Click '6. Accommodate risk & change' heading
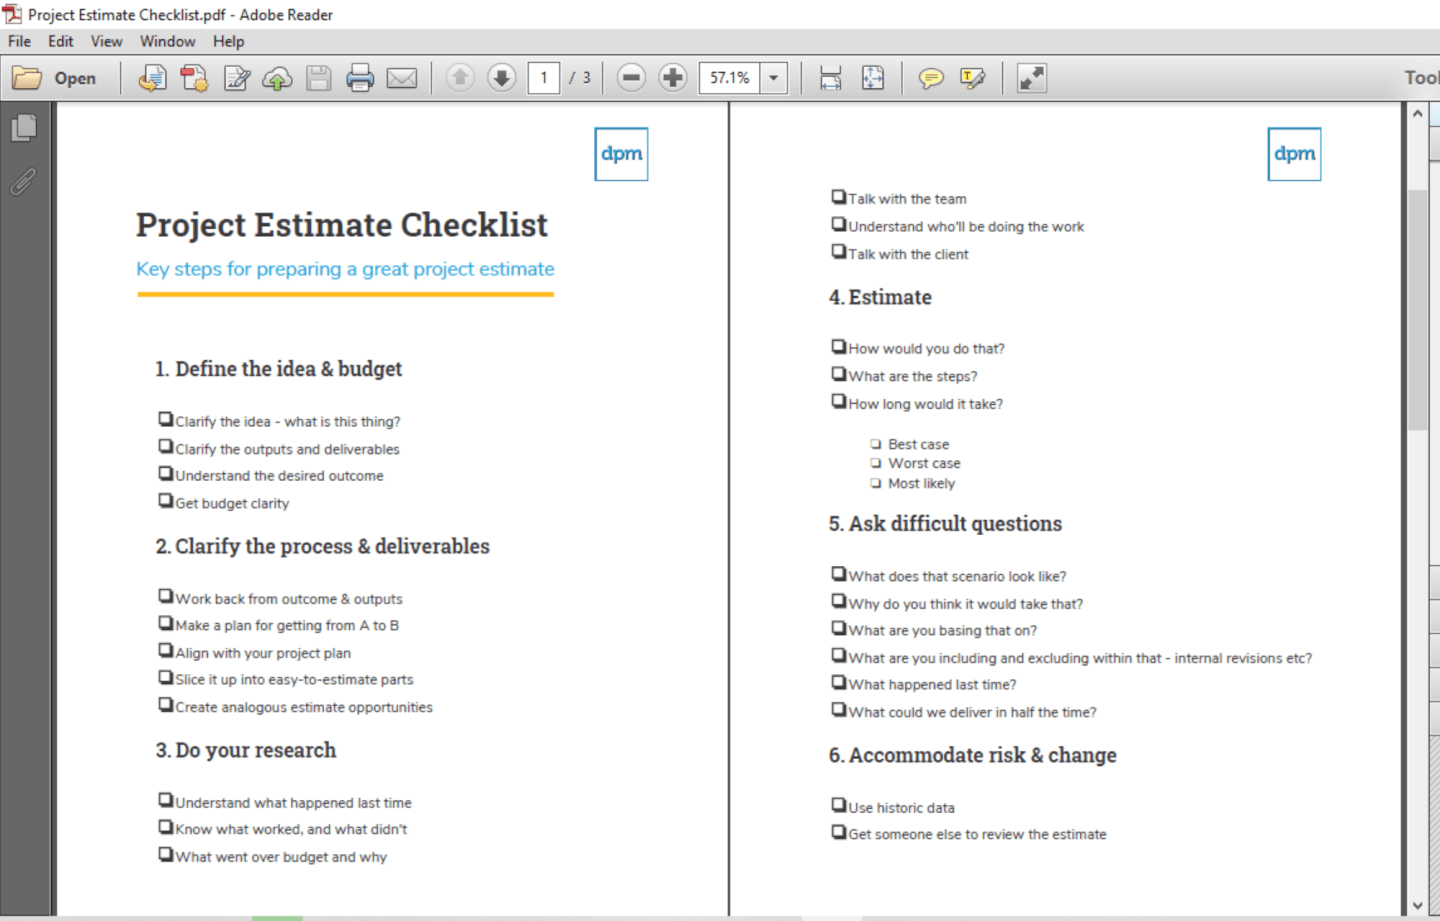This screenshot has width=1440, height=921. click(x=972, y=755)
